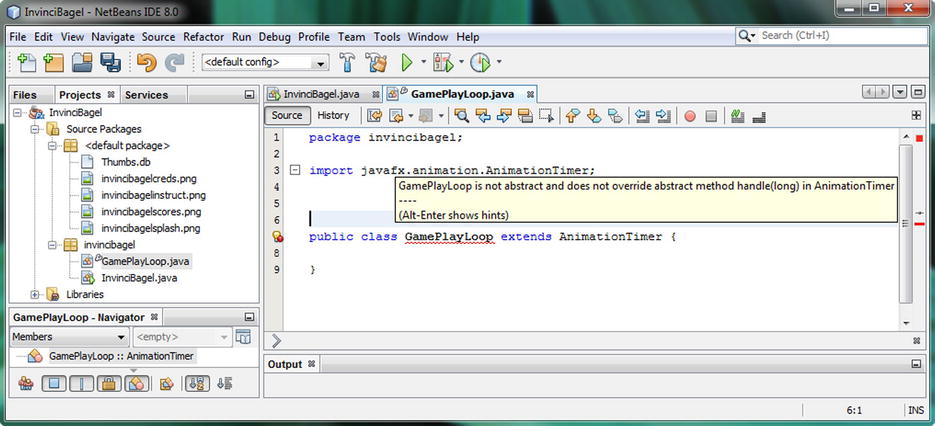Switch to the Files panel tab
The image size is (935, 426).
point(24,95)
